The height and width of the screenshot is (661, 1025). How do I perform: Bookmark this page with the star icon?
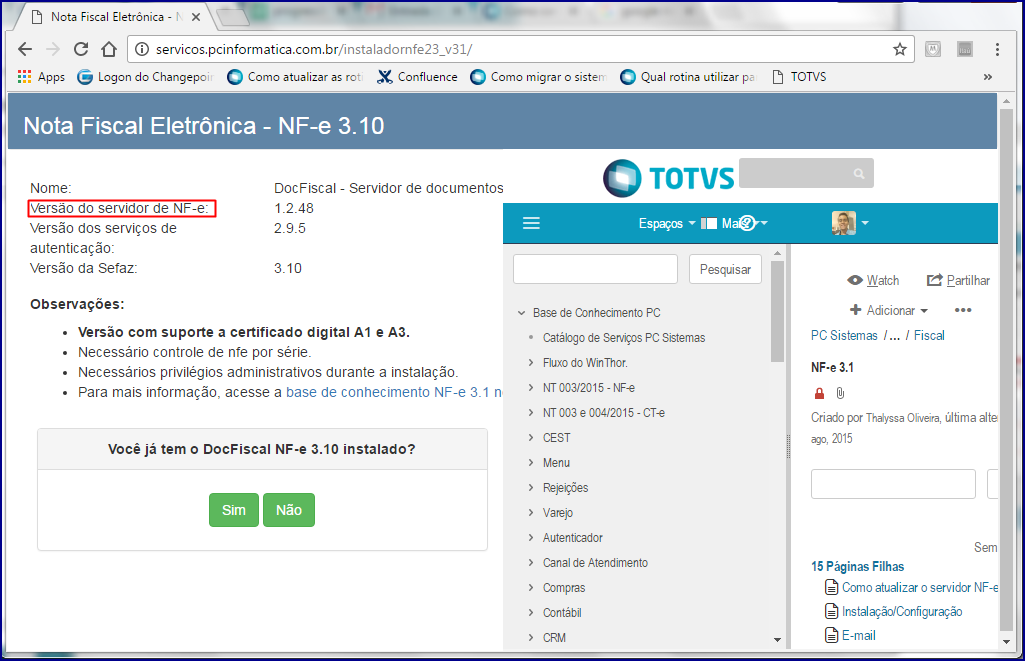click(899, 49)
